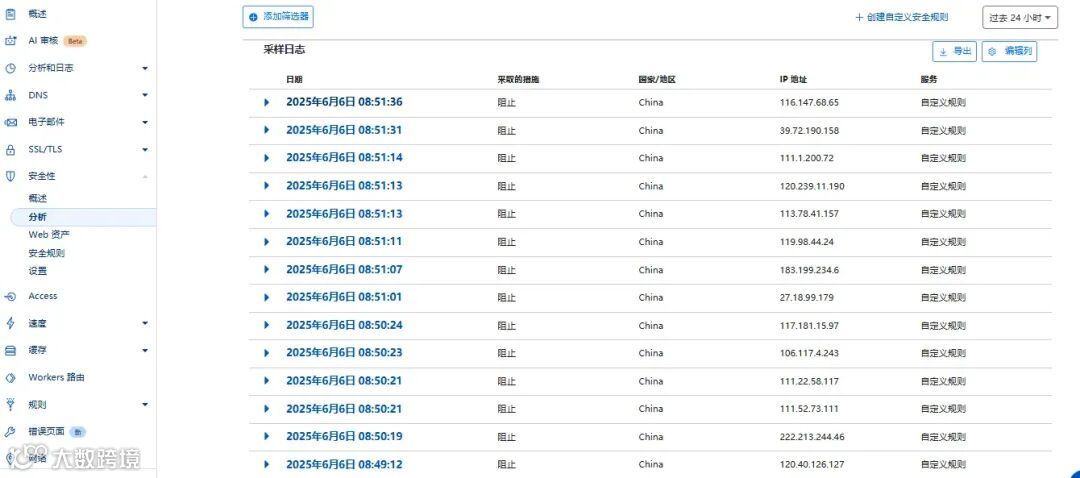Screen dimensions: 1080x478
Task: Click the plus icon on 添加筛选器
Action: click(x=253, y=17)
